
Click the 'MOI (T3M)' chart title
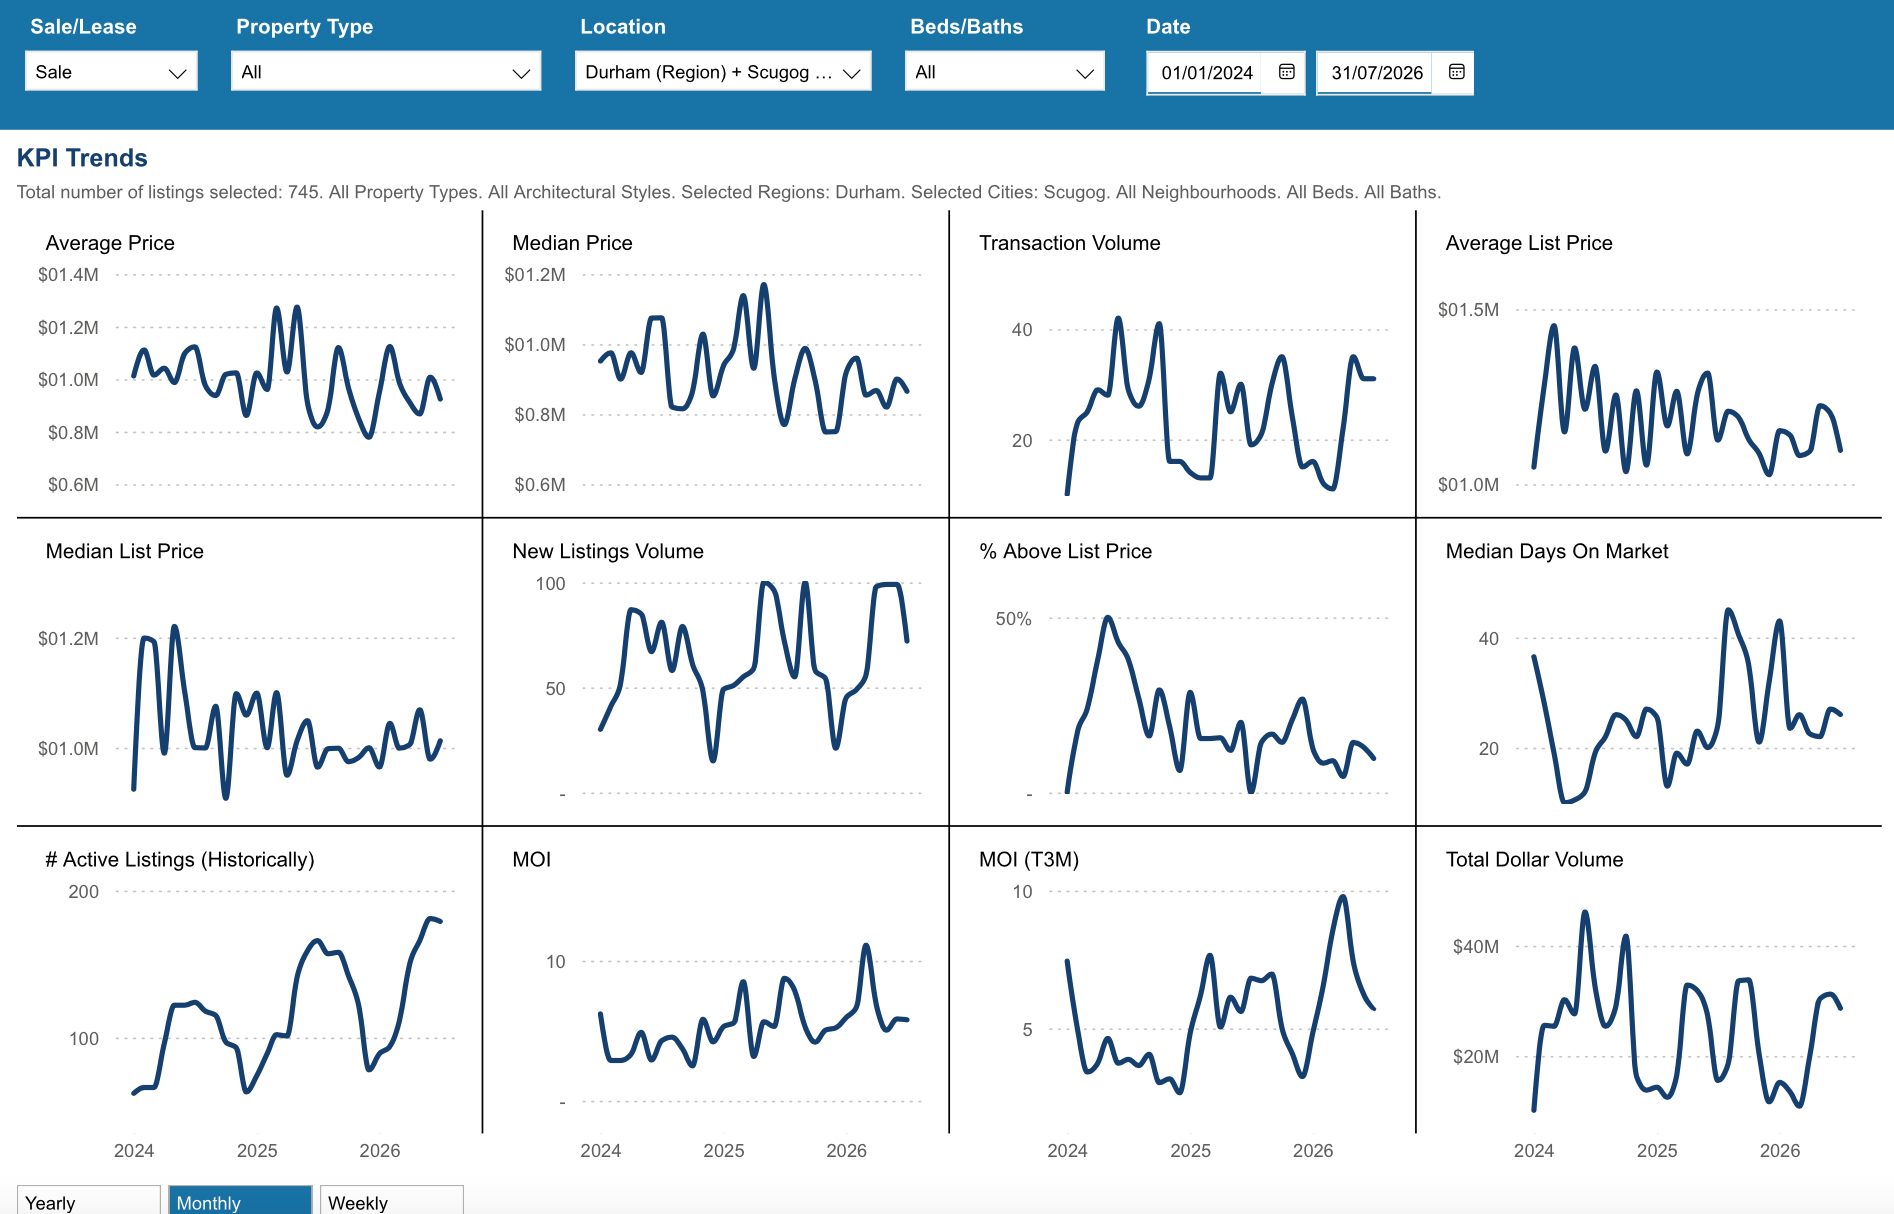1029,859
